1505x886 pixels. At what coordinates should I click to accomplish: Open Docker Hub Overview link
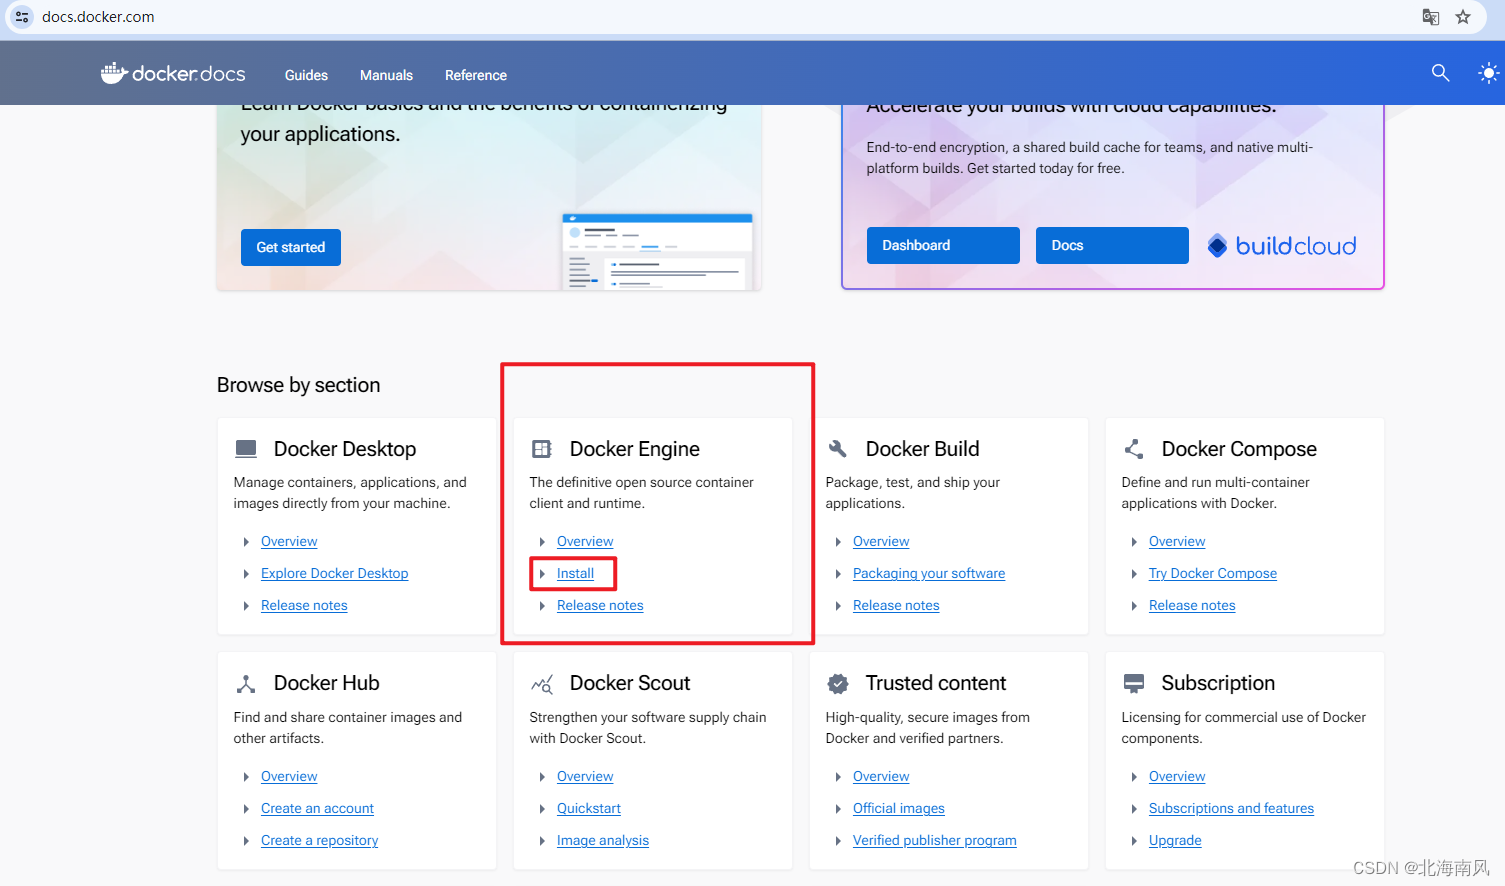click(289, 776)
